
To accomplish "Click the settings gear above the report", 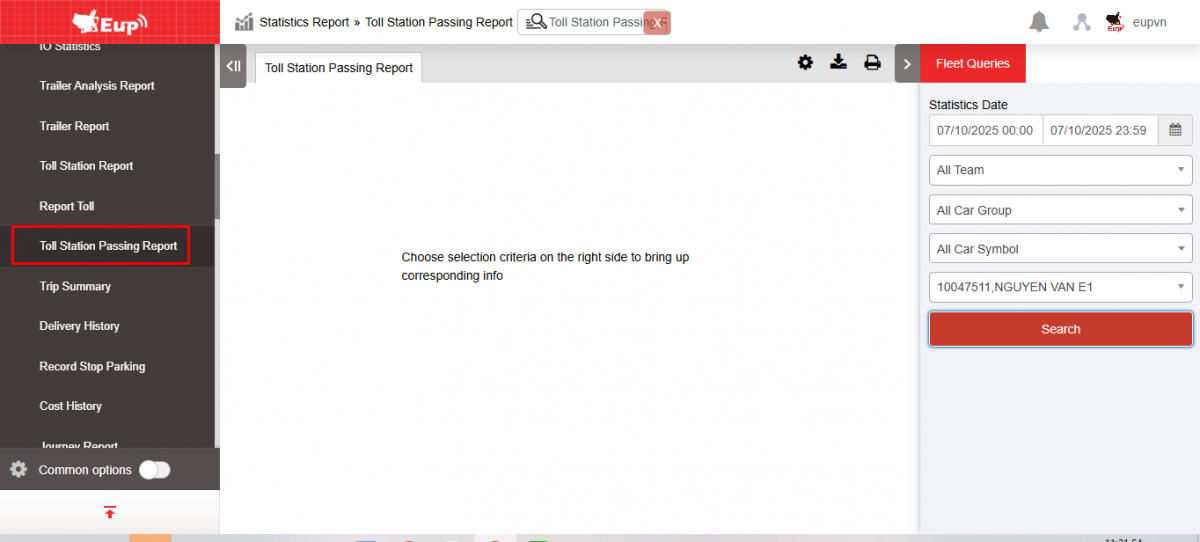I will [x=805, y=63].
